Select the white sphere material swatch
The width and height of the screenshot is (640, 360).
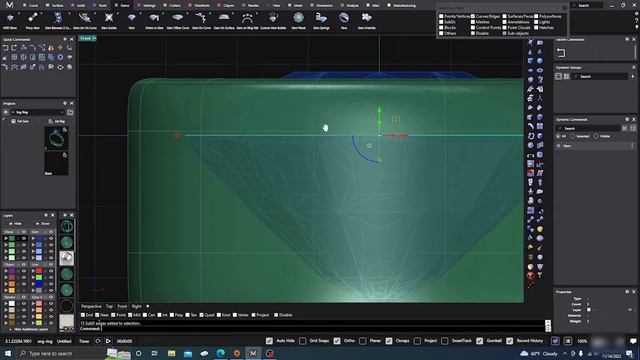pos(67,258)
